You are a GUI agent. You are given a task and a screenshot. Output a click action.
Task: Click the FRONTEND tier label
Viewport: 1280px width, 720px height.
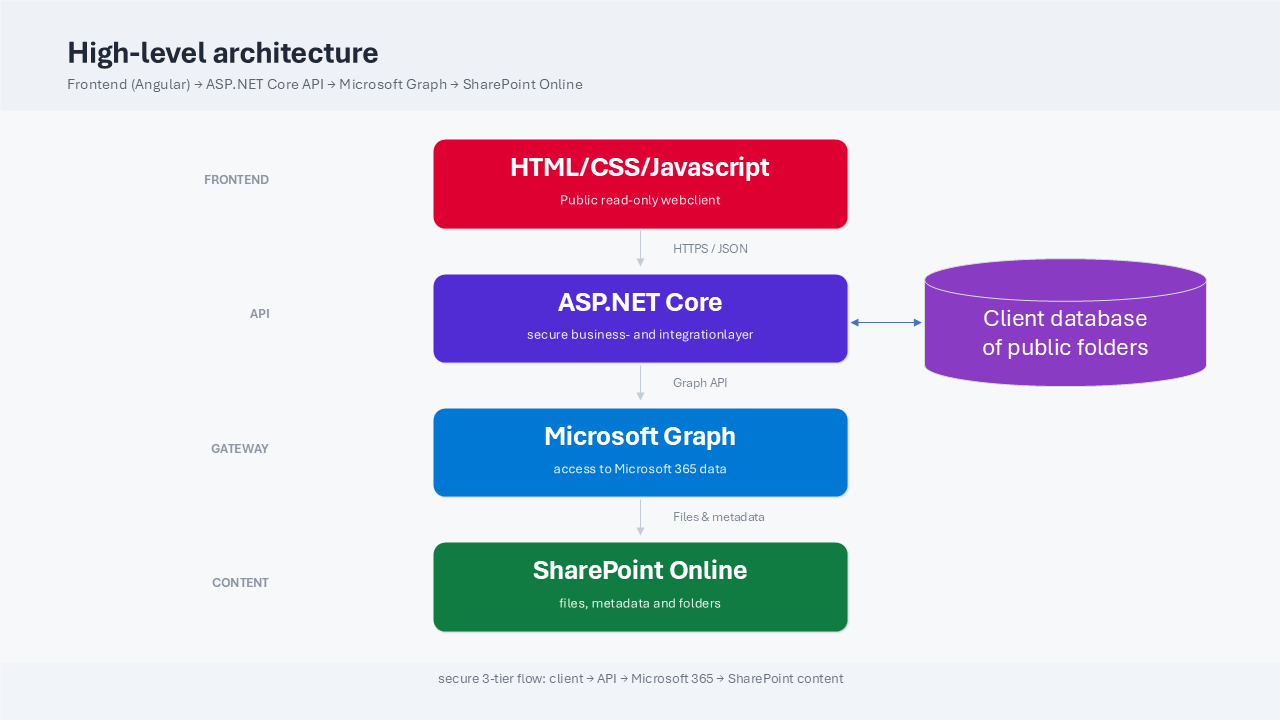tap(236, 180)
